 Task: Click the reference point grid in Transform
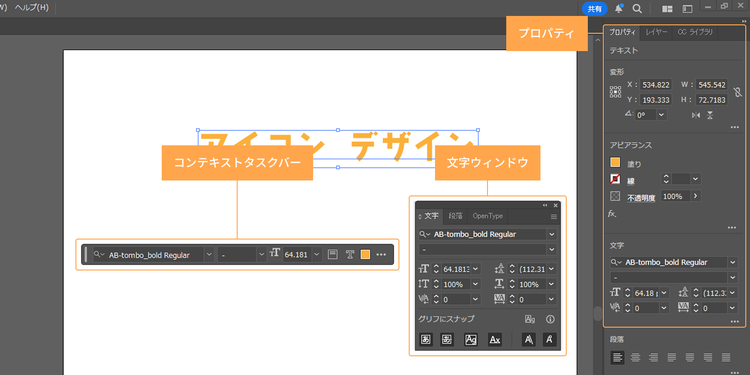[615, 92]
